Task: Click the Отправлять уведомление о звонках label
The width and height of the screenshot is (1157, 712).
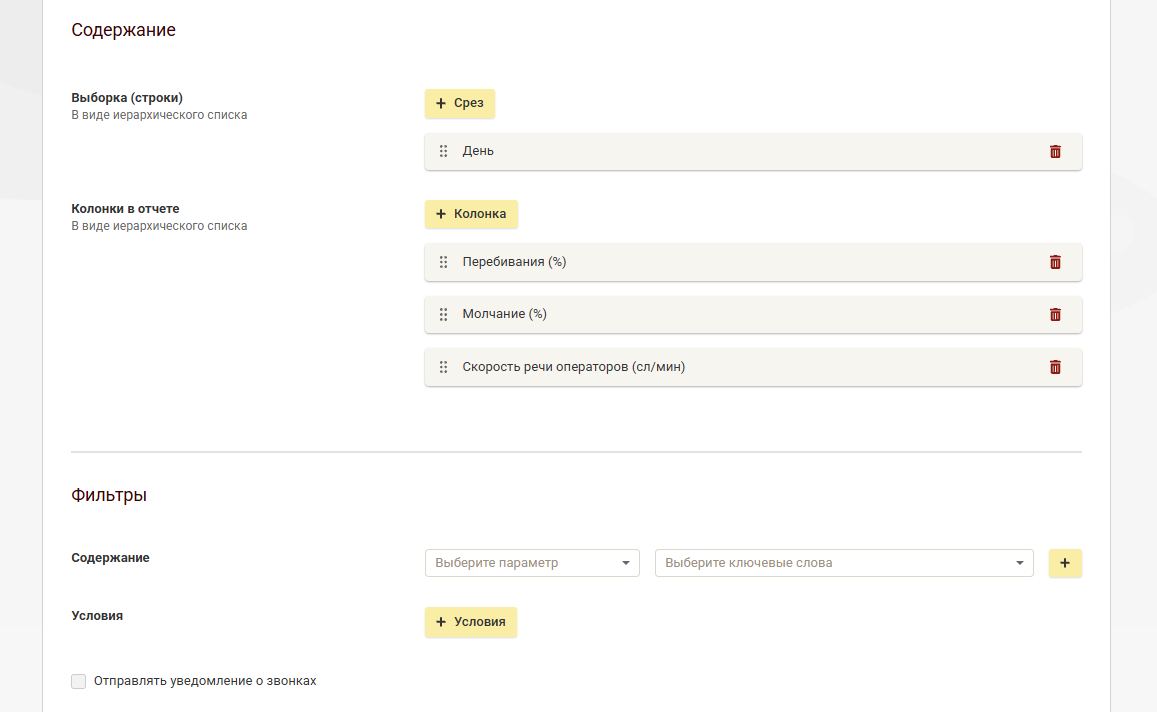Action: coord(205,681)
